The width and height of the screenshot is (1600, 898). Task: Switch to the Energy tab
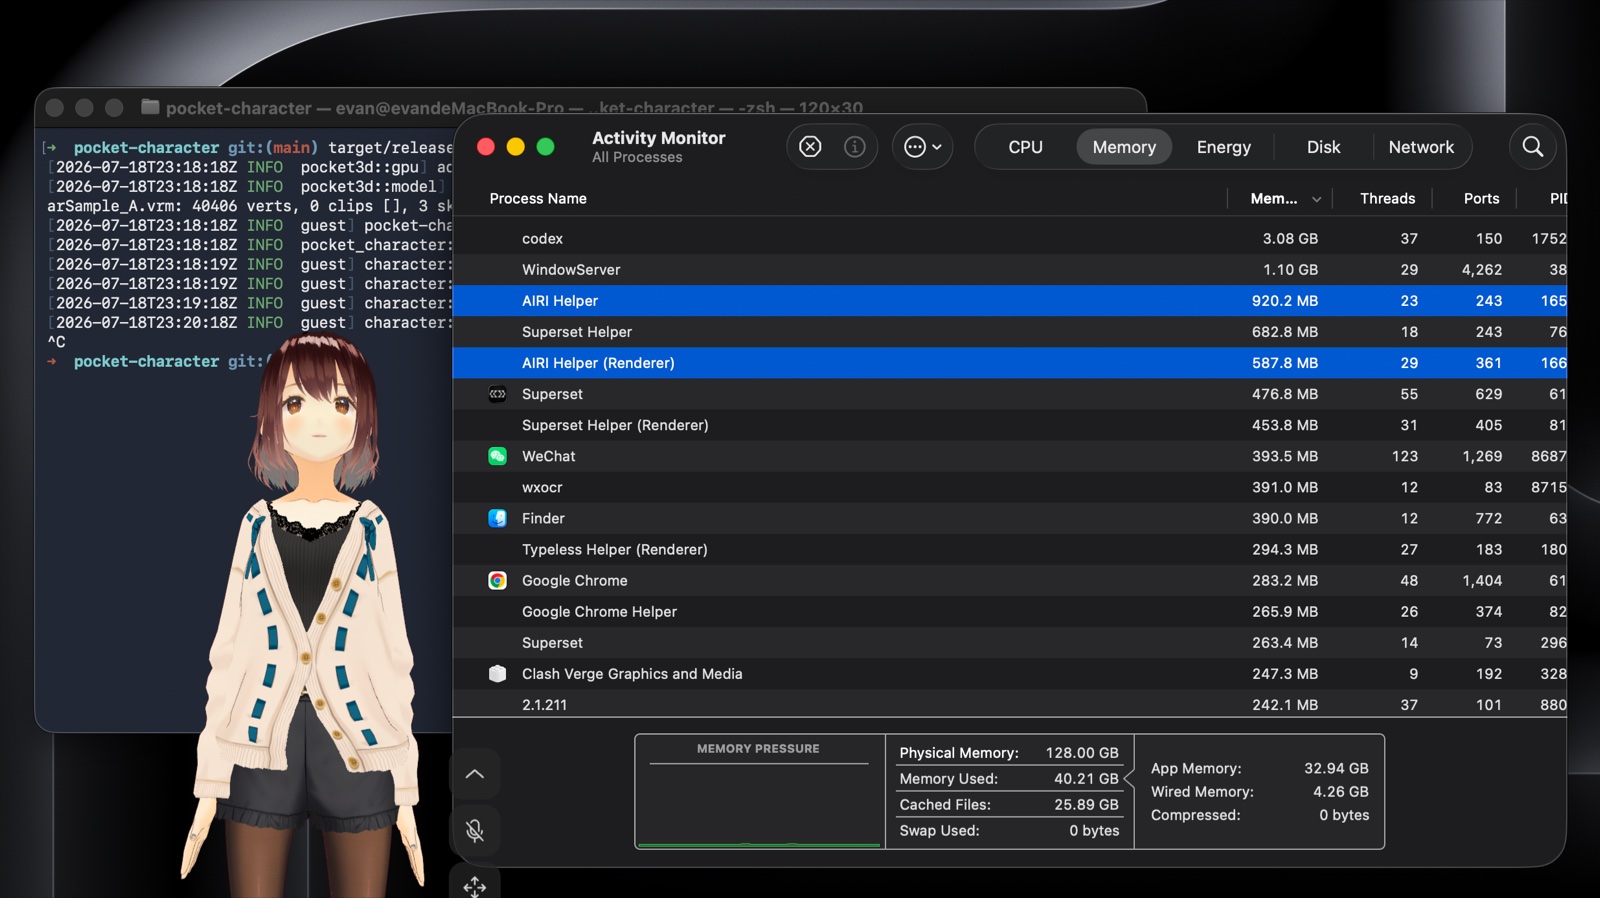(x=1223, y=147)
